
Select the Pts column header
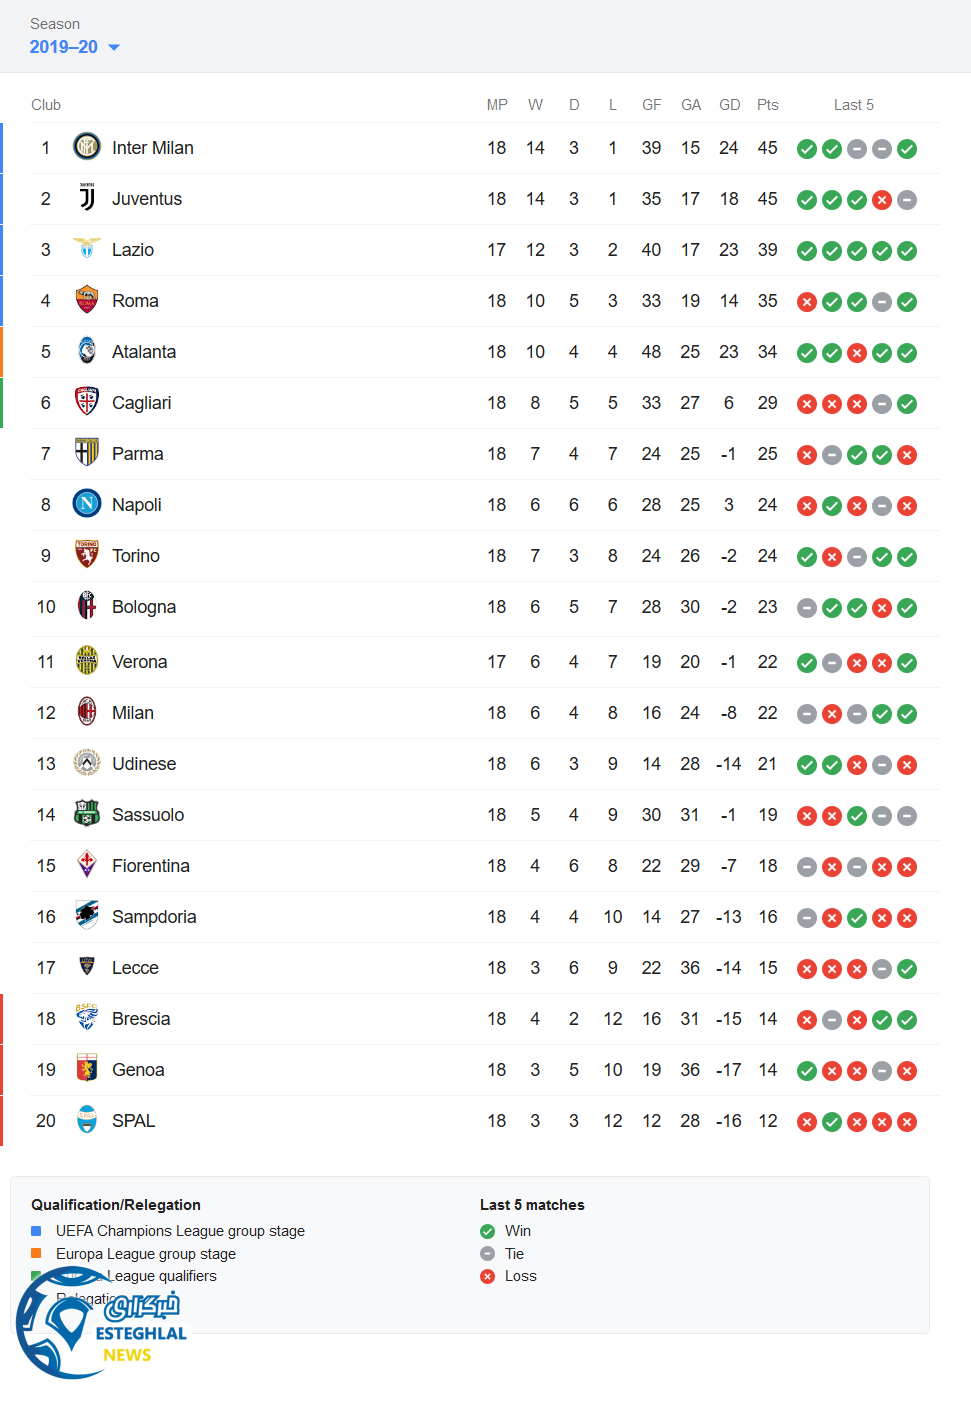point(767,105)
